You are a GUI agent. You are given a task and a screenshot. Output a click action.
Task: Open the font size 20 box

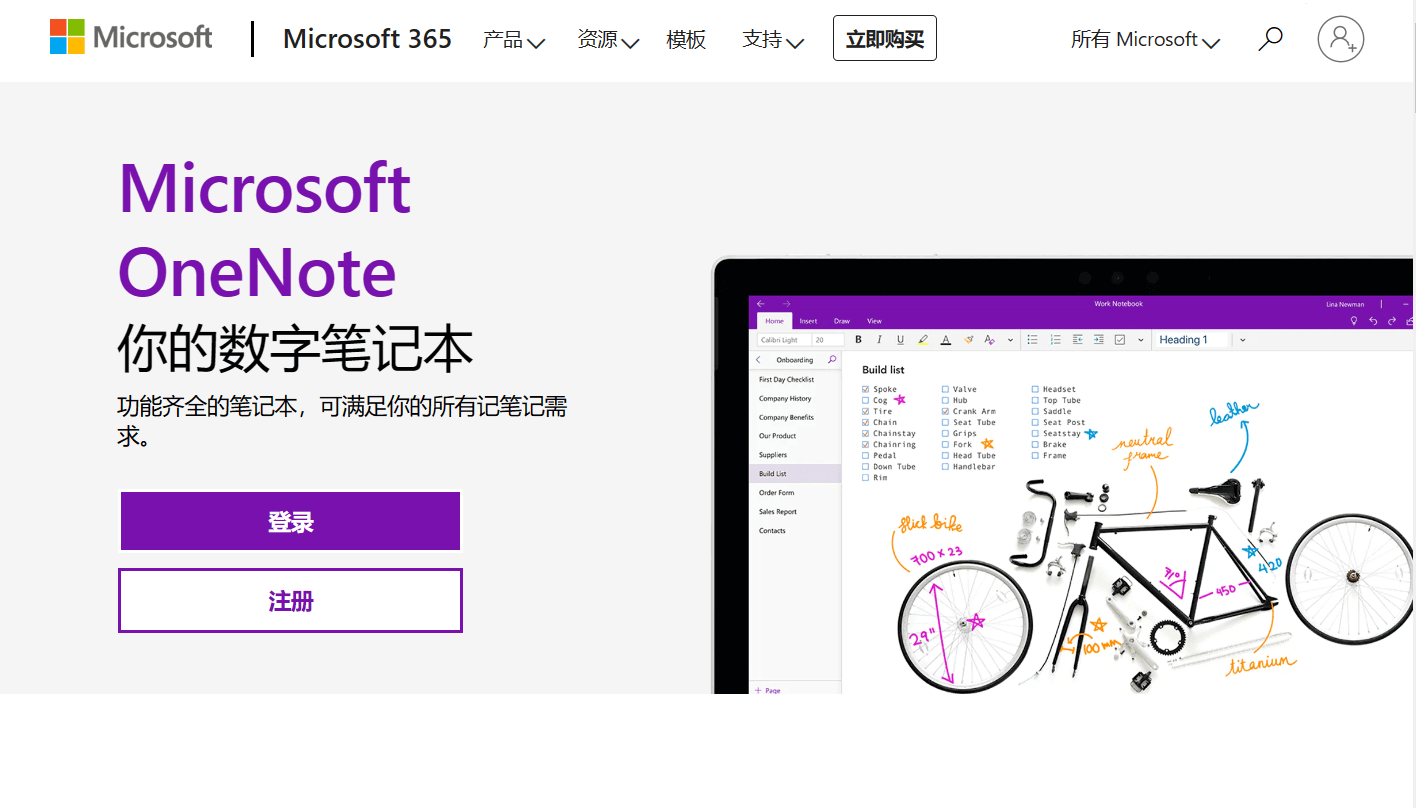pos(828,340)
